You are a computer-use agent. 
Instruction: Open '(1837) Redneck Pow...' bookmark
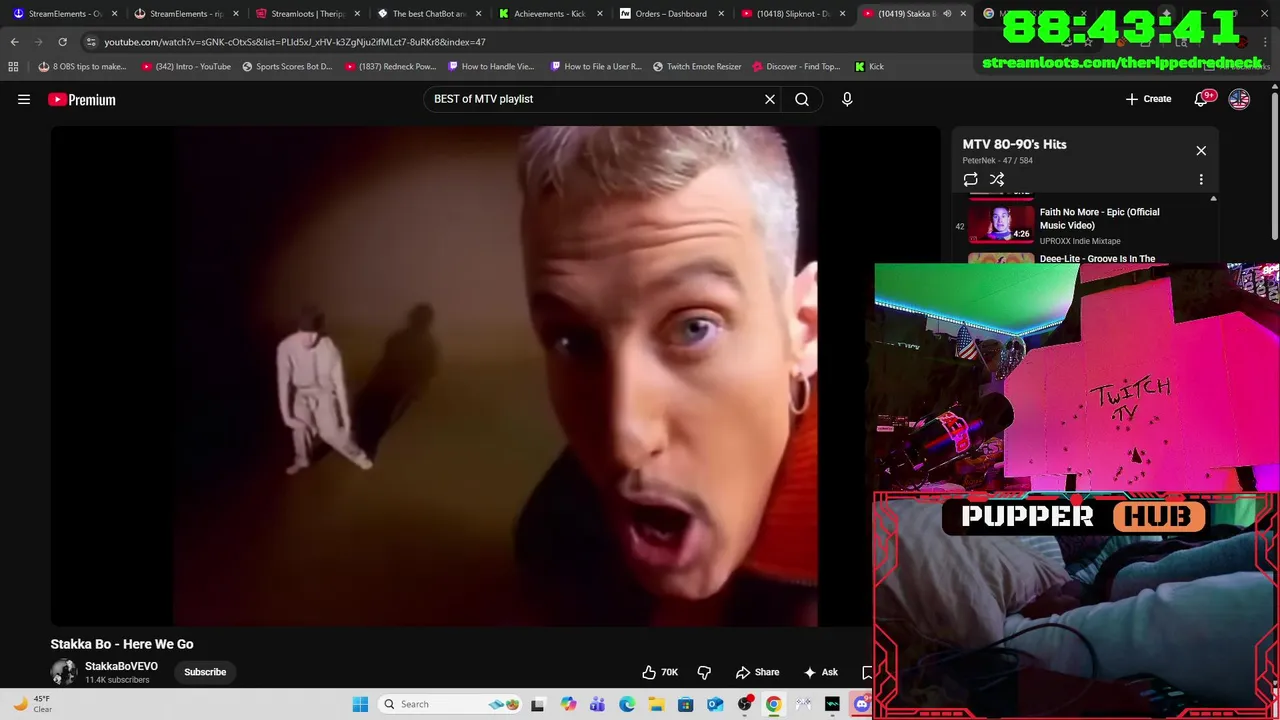point(391,66)
